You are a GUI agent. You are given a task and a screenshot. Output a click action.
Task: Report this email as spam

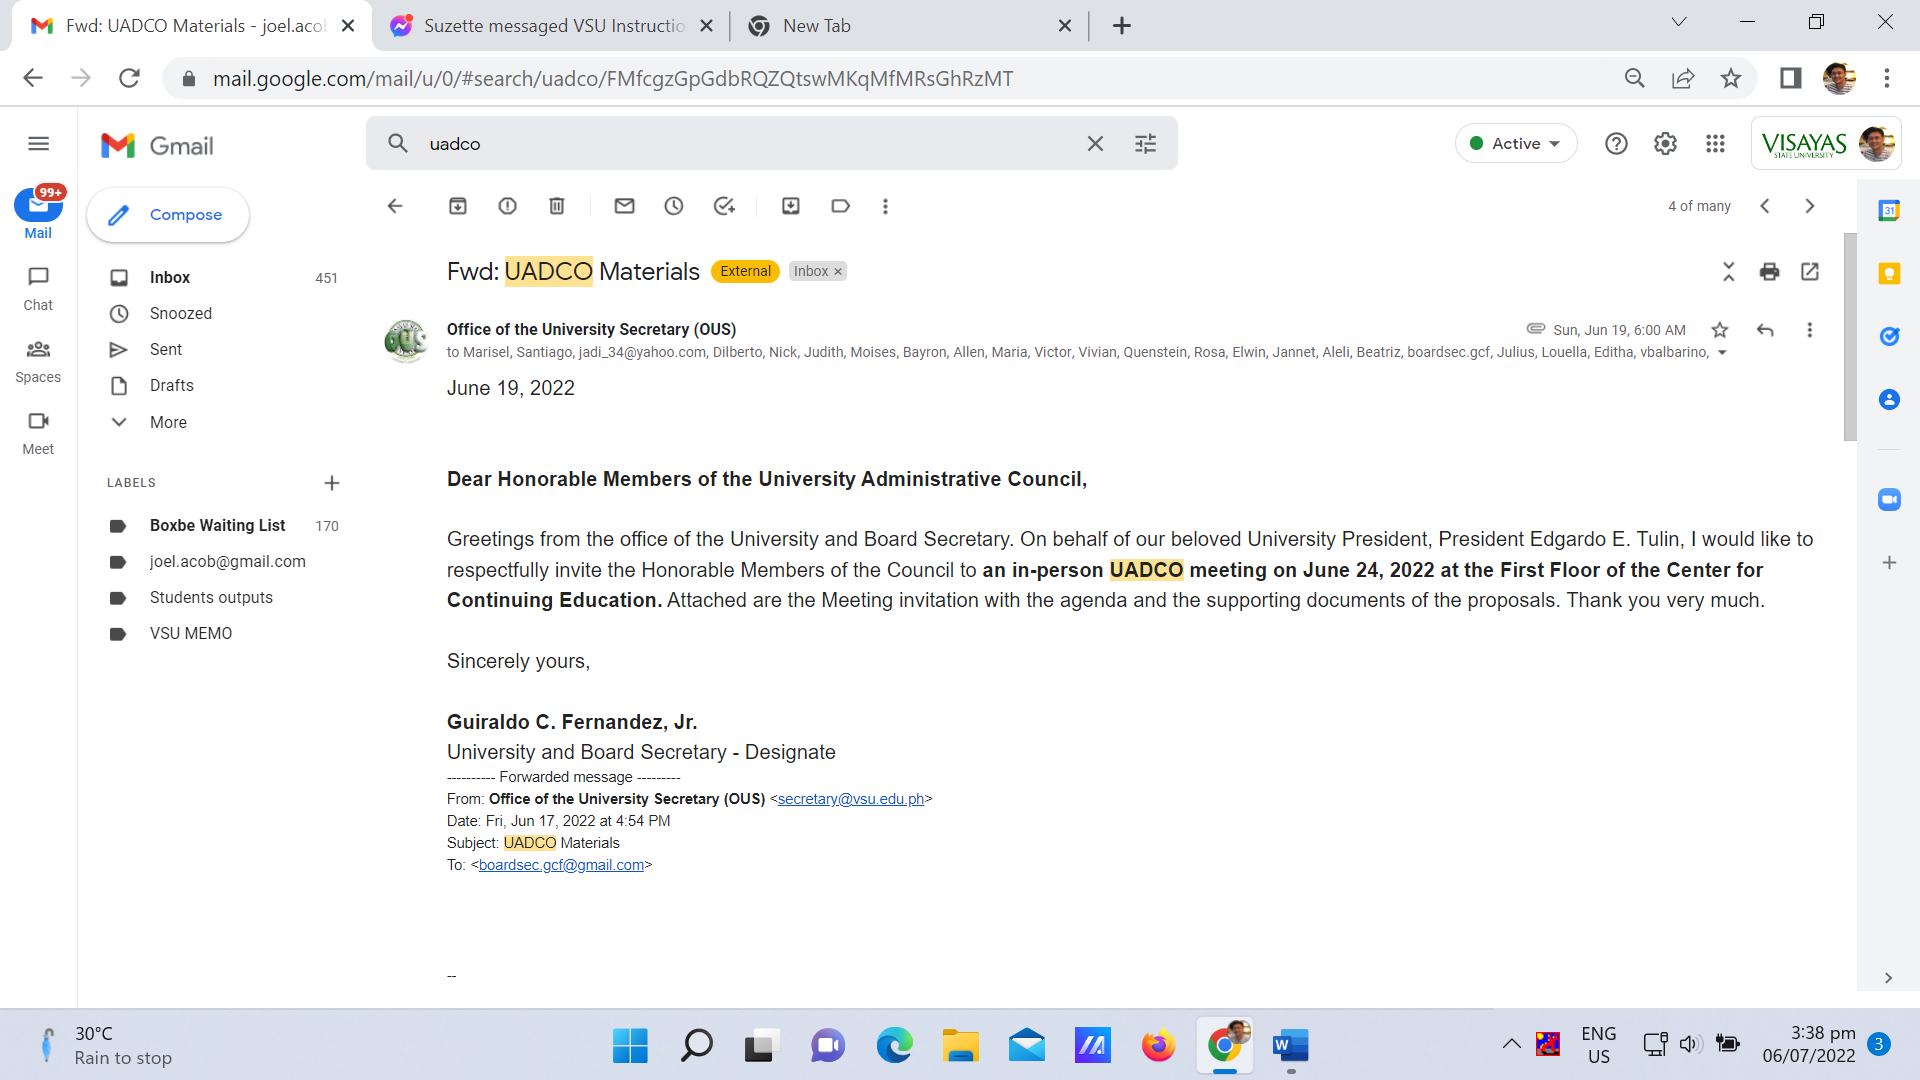click(x=507, y=206)
